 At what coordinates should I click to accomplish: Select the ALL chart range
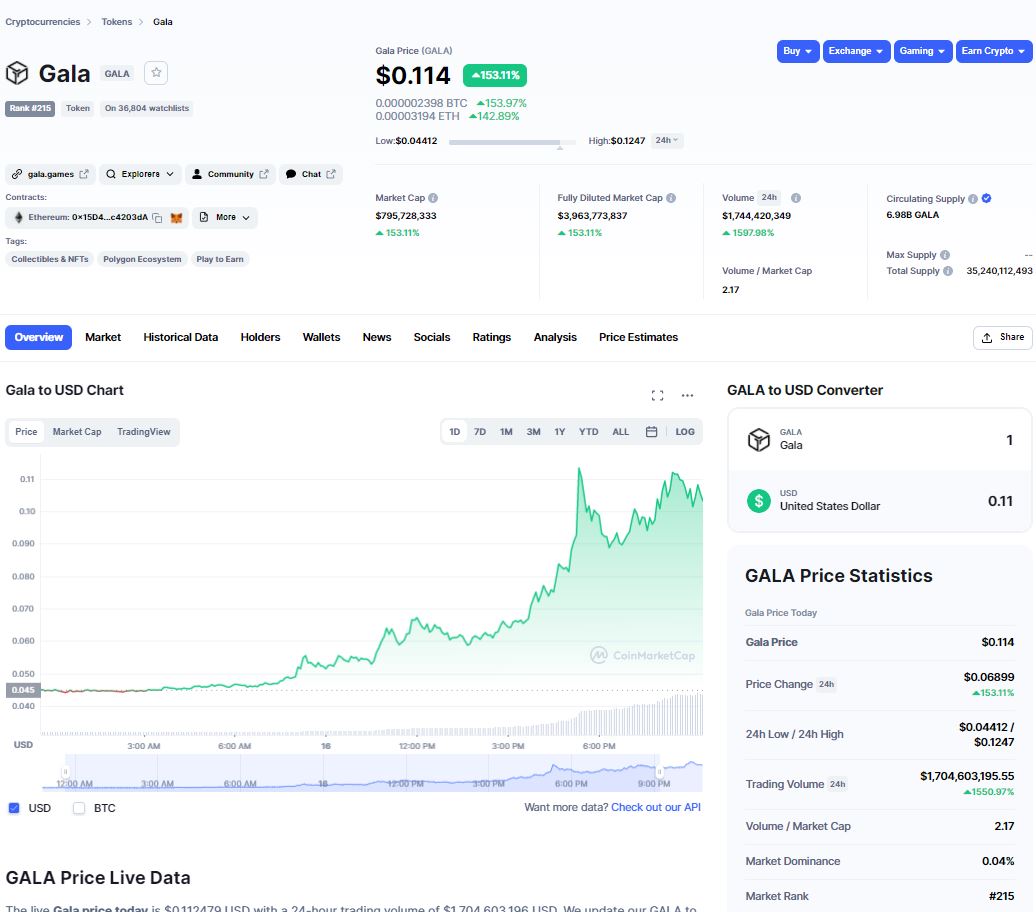tap(620, 432)
